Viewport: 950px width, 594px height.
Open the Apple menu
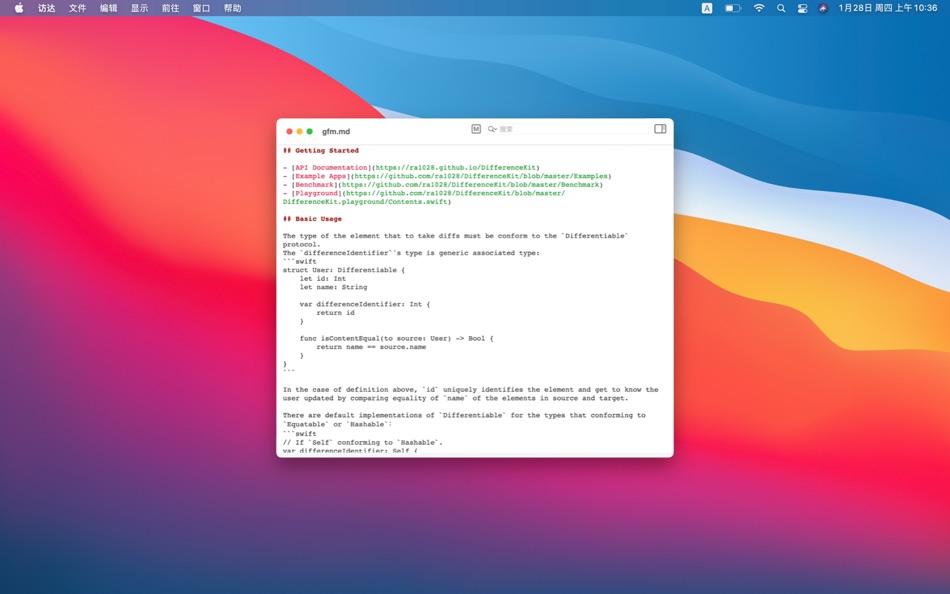[x=19, y=8]
